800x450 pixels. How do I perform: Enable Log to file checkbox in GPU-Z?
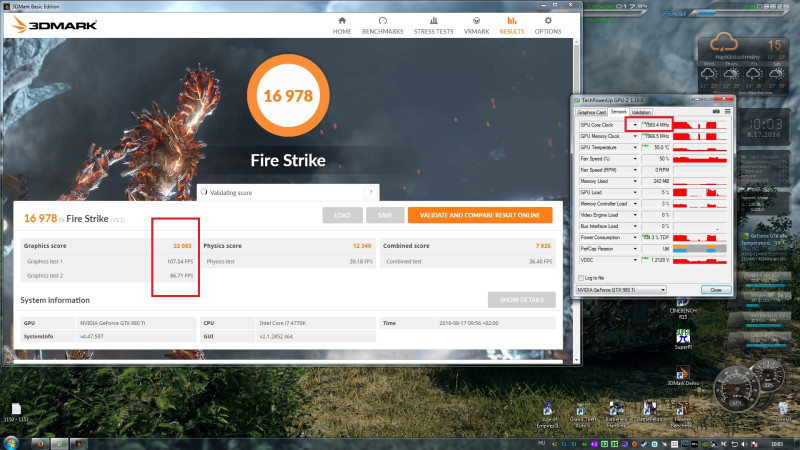coord(581,278)
